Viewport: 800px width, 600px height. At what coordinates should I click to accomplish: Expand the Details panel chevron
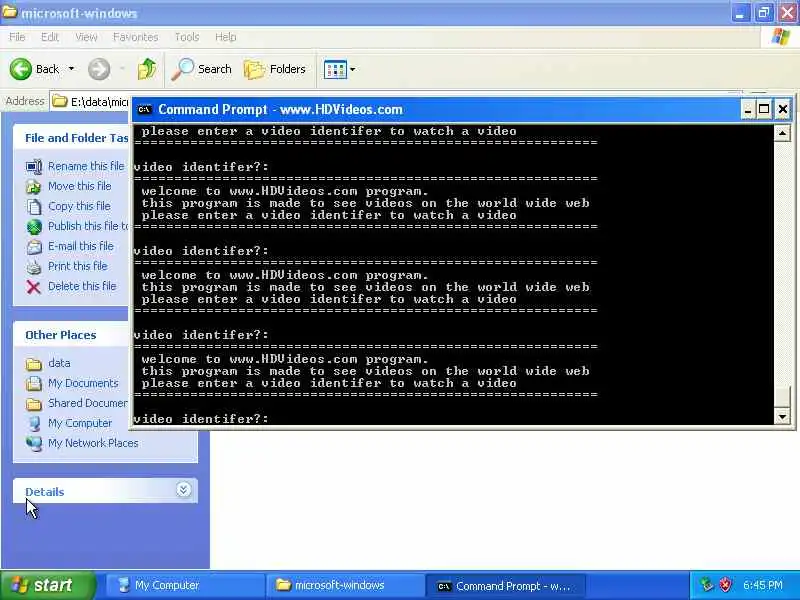[183, 490]
